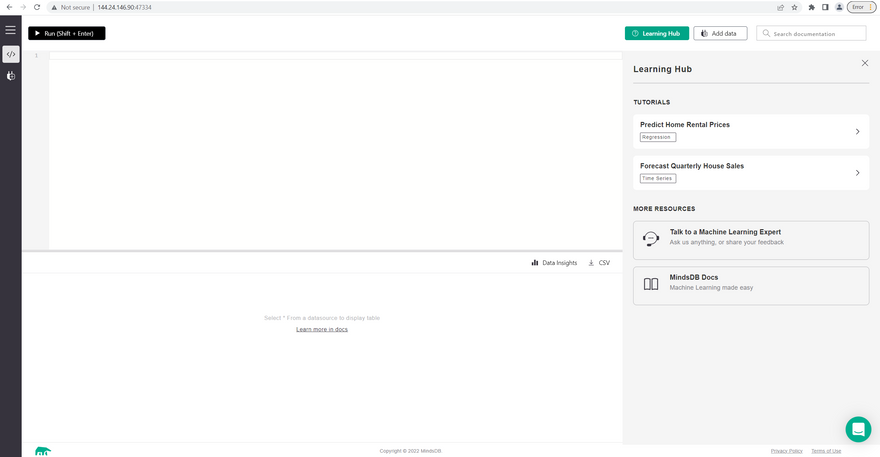The image size is (880, 457).
Task: Open the Learning Hub button
Action: coord(656,33)
